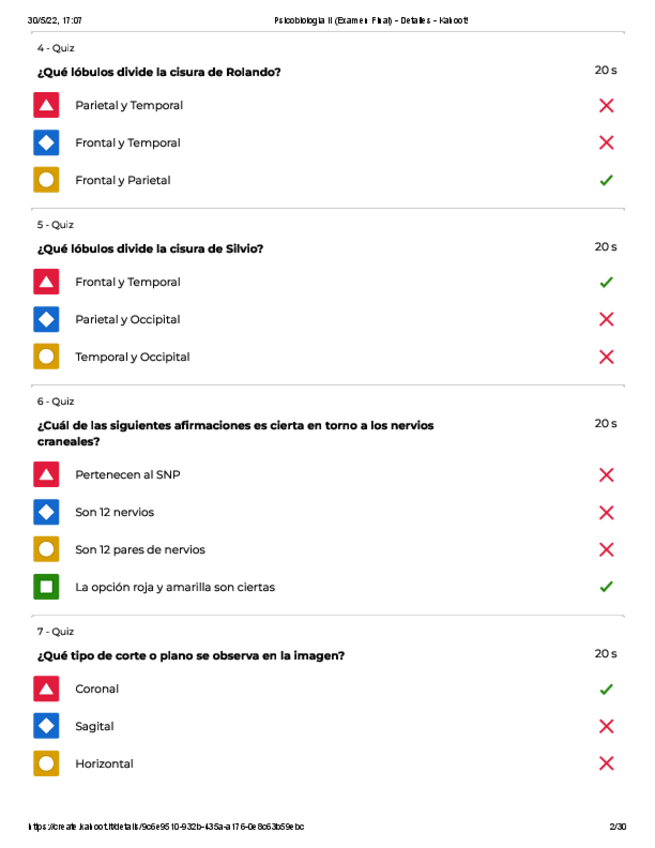Click the "6 - Quiz" label
The width and height of the screenshot is (655, 848).
[56, 401]
